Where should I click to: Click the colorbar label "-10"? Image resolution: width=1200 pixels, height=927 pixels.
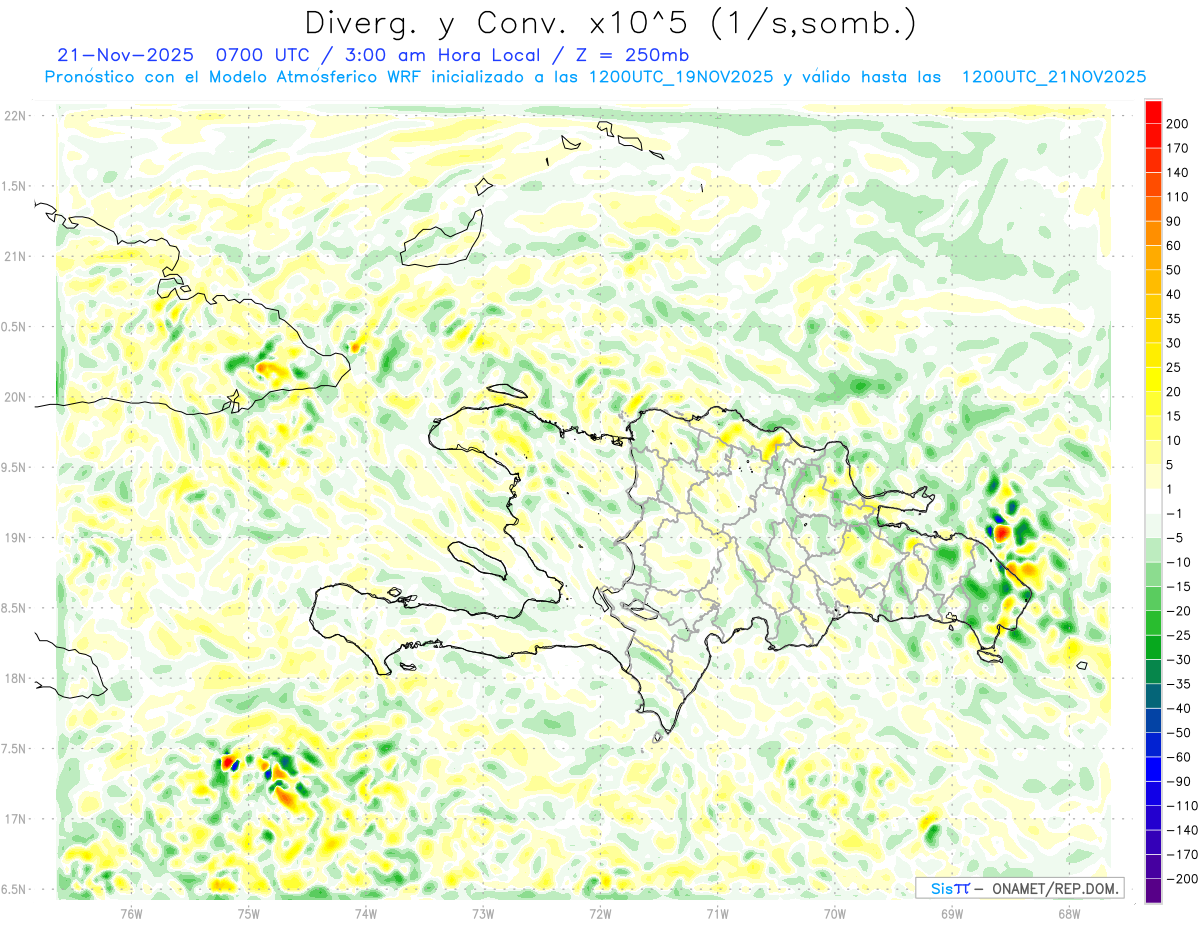1180,563
